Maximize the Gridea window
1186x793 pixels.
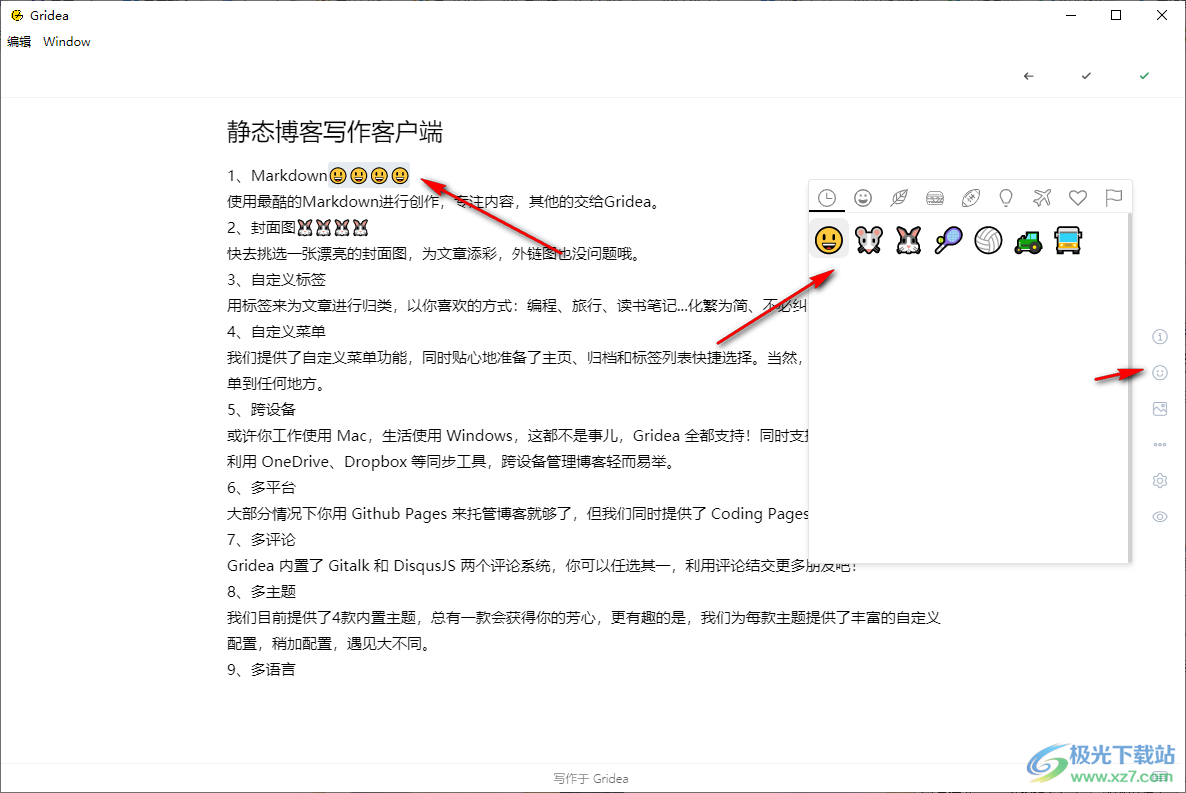[1116, 15]
